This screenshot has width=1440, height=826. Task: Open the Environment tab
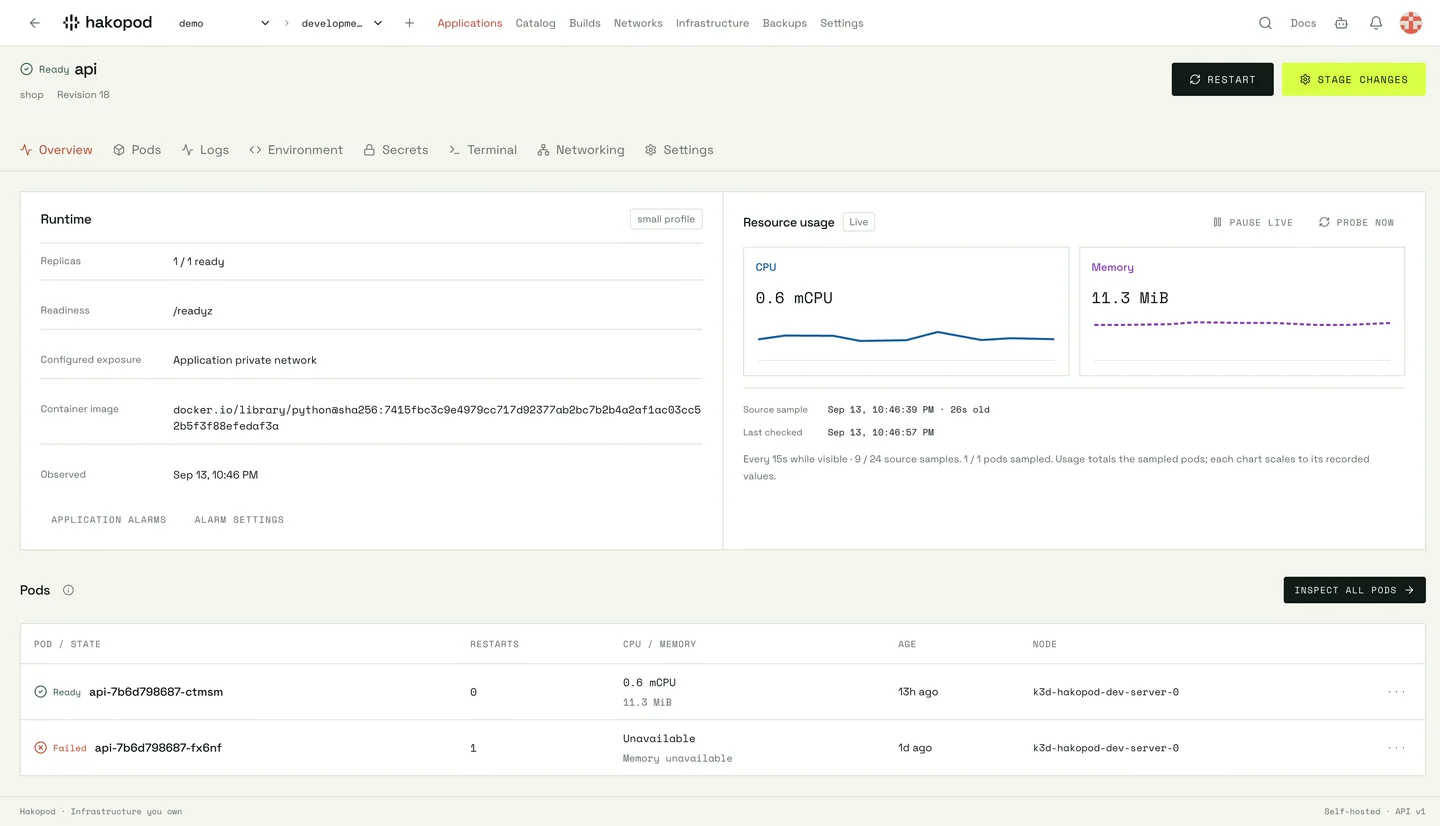[x=296, y=150]
